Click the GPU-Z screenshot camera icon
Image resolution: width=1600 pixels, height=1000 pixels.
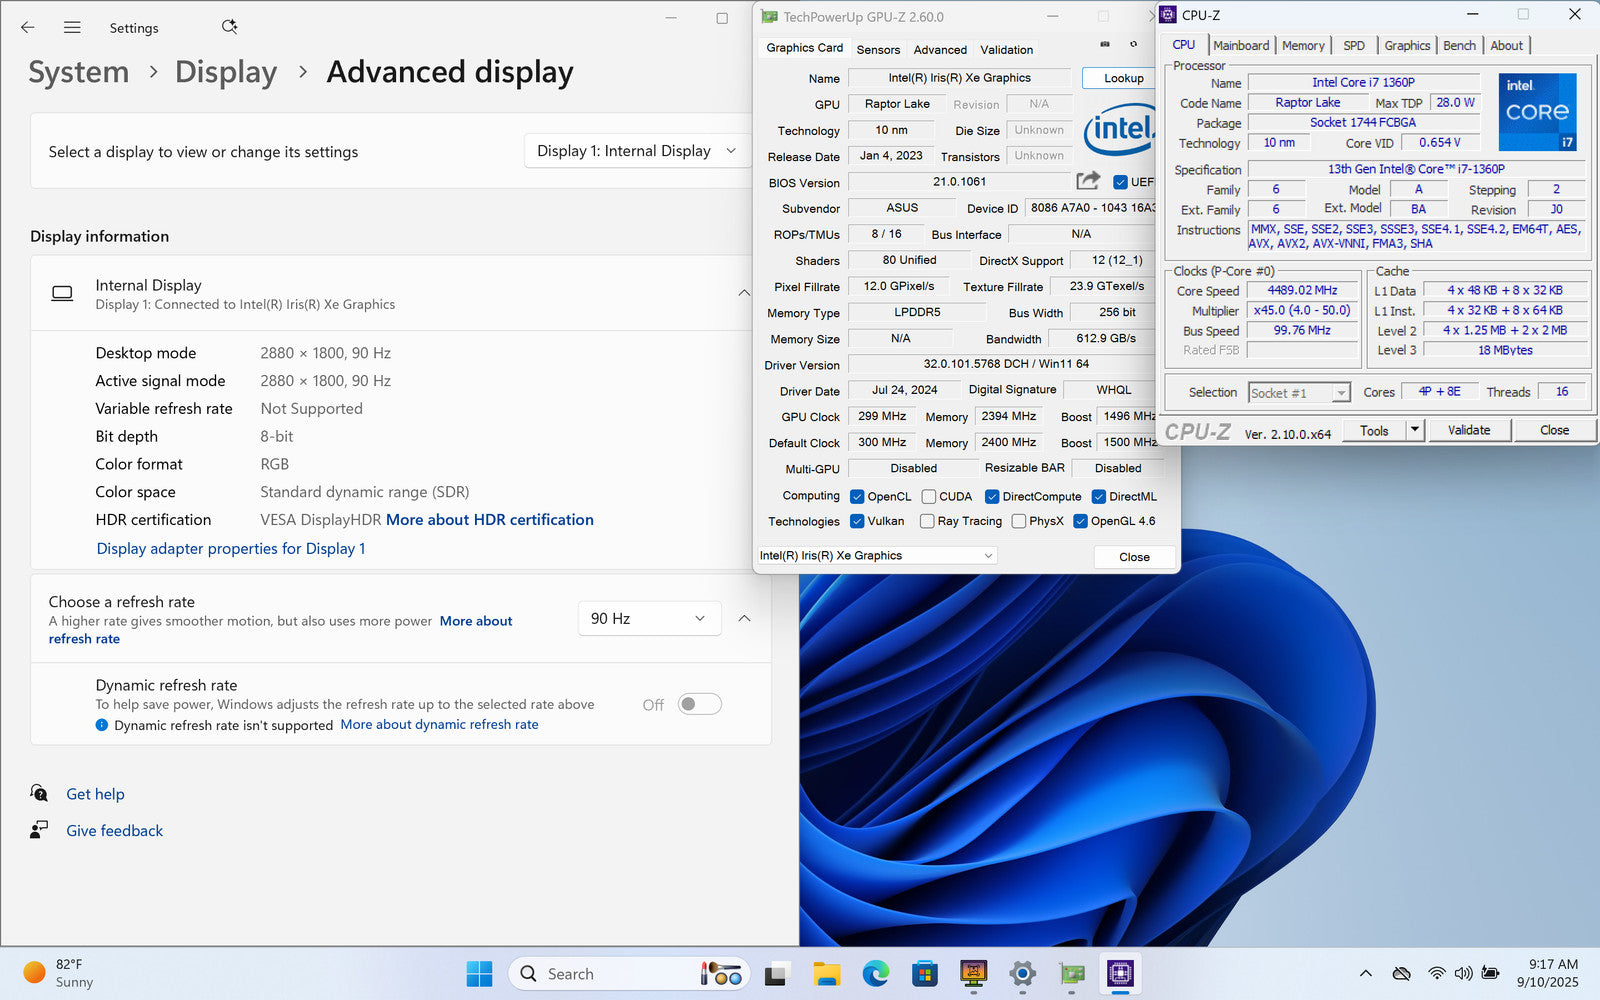1105,44
